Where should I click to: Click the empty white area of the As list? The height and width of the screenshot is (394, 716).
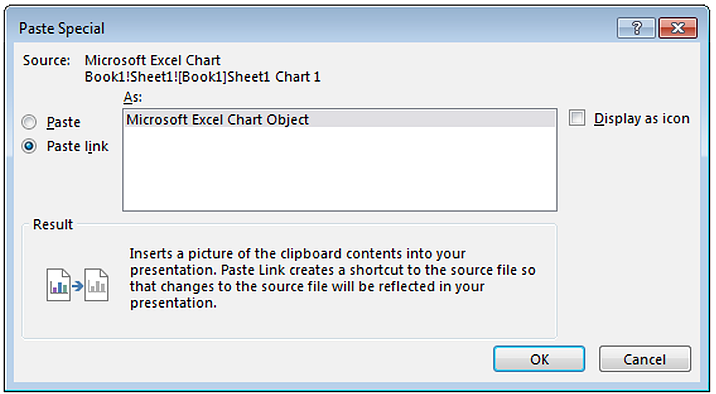[340, 169]
